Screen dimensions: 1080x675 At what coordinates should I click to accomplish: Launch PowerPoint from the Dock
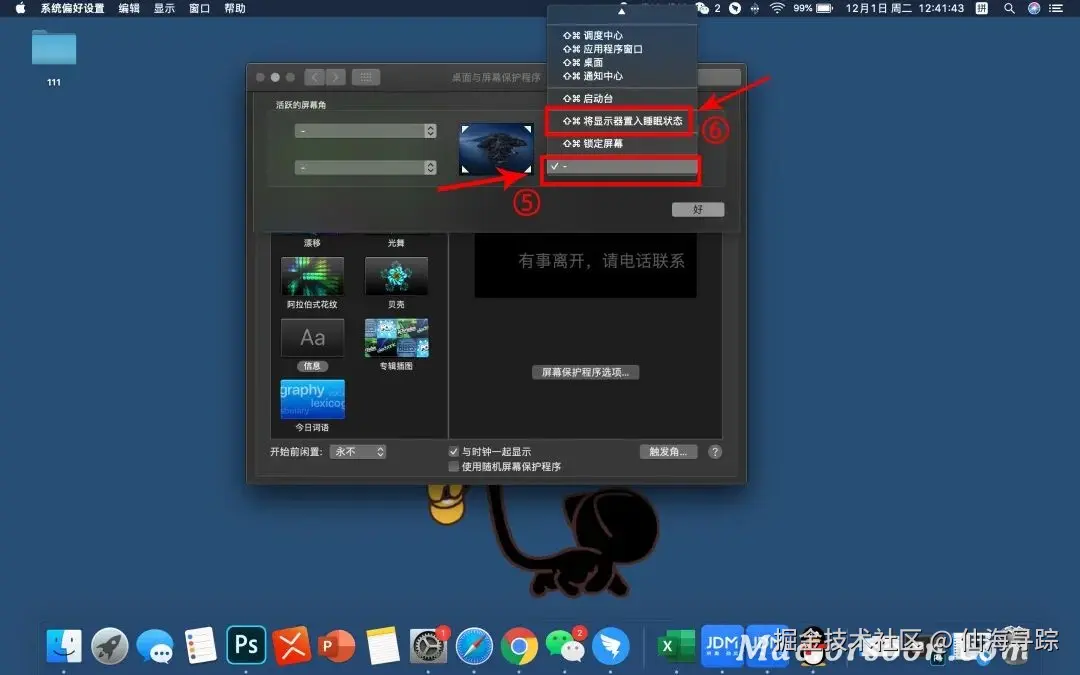pos(337,646)
